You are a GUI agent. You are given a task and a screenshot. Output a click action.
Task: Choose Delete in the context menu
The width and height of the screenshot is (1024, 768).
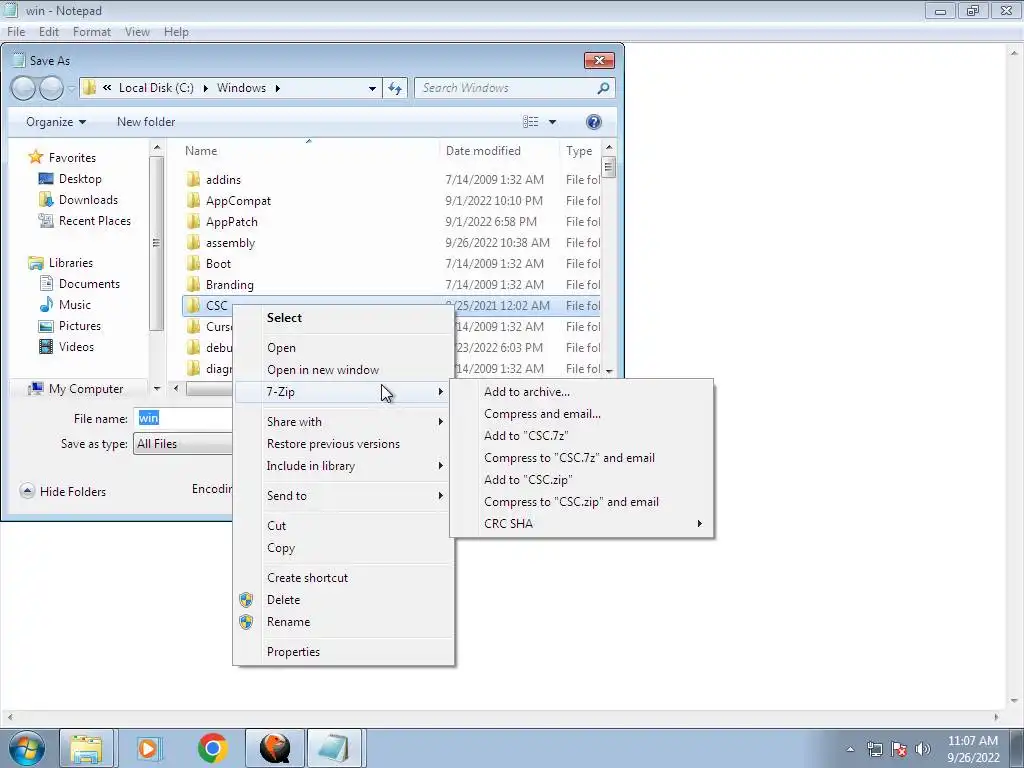pos(344,600)
